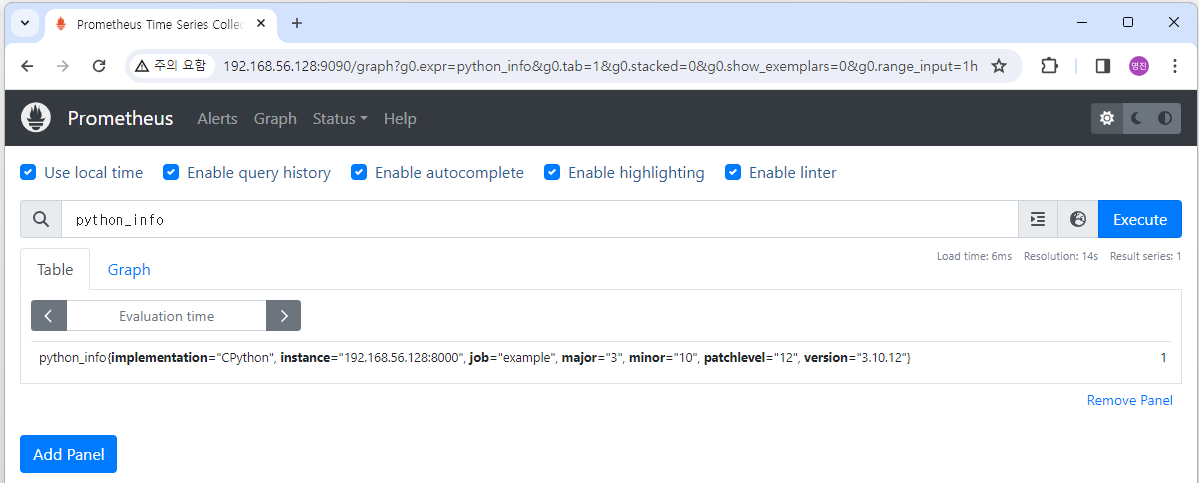Viewport: 1199px width, 483px height.
Task: Click the "Resolution: 14s" text
Action: point(1061,256)
